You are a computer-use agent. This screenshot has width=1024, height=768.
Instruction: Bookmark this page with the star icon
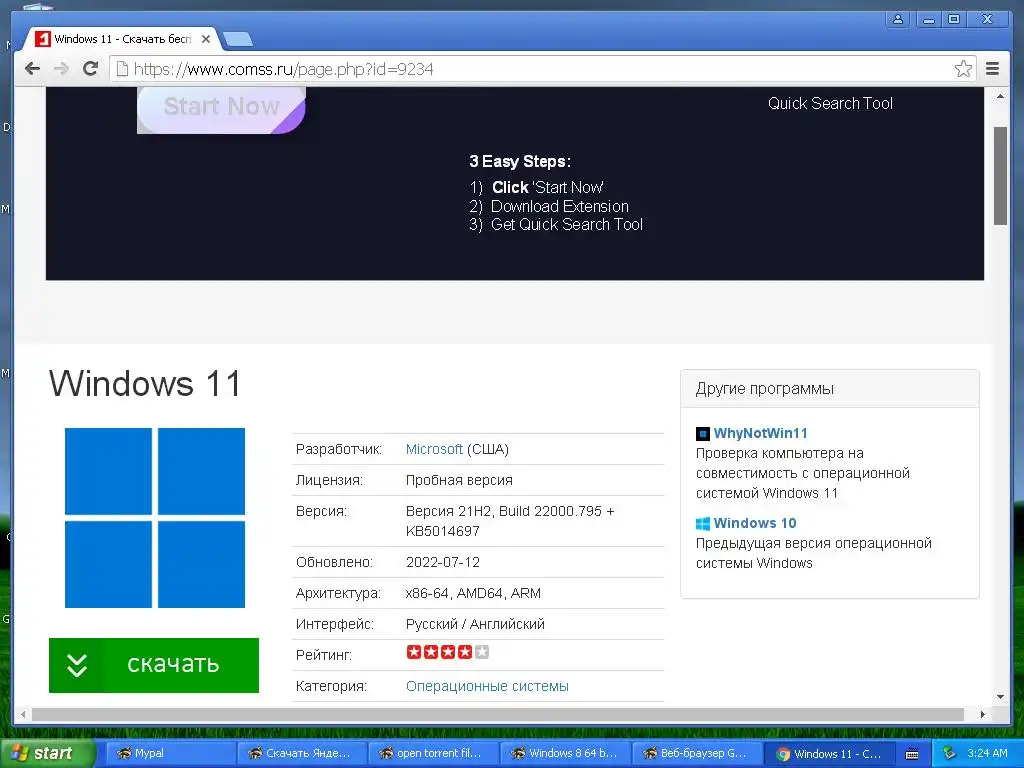[963, 69]
